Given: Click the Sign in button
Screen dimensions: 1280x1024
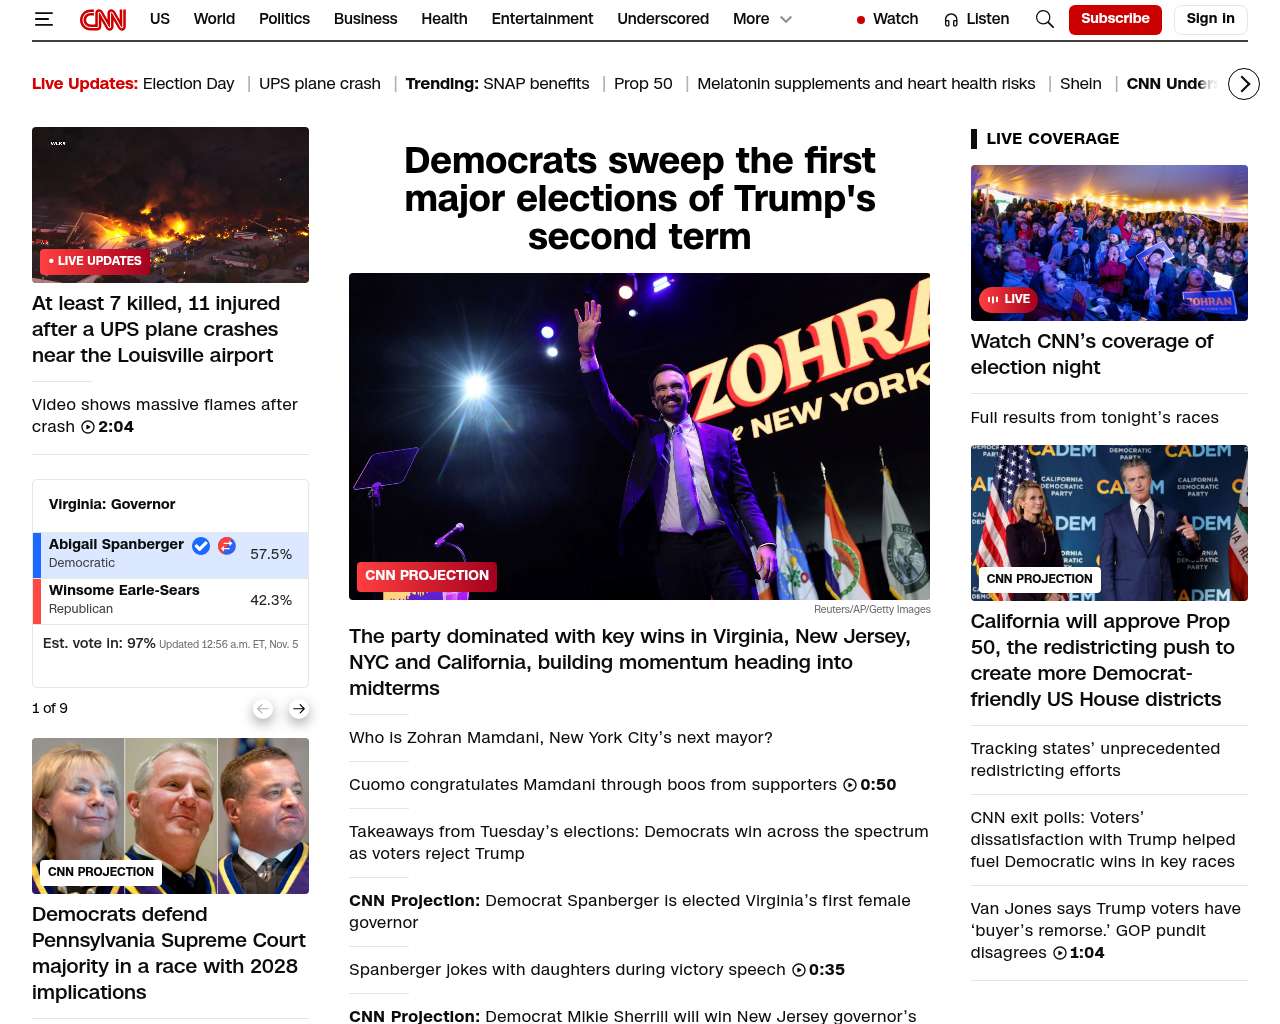Looking at the screenshot, I should click(x=1210, y=19).
